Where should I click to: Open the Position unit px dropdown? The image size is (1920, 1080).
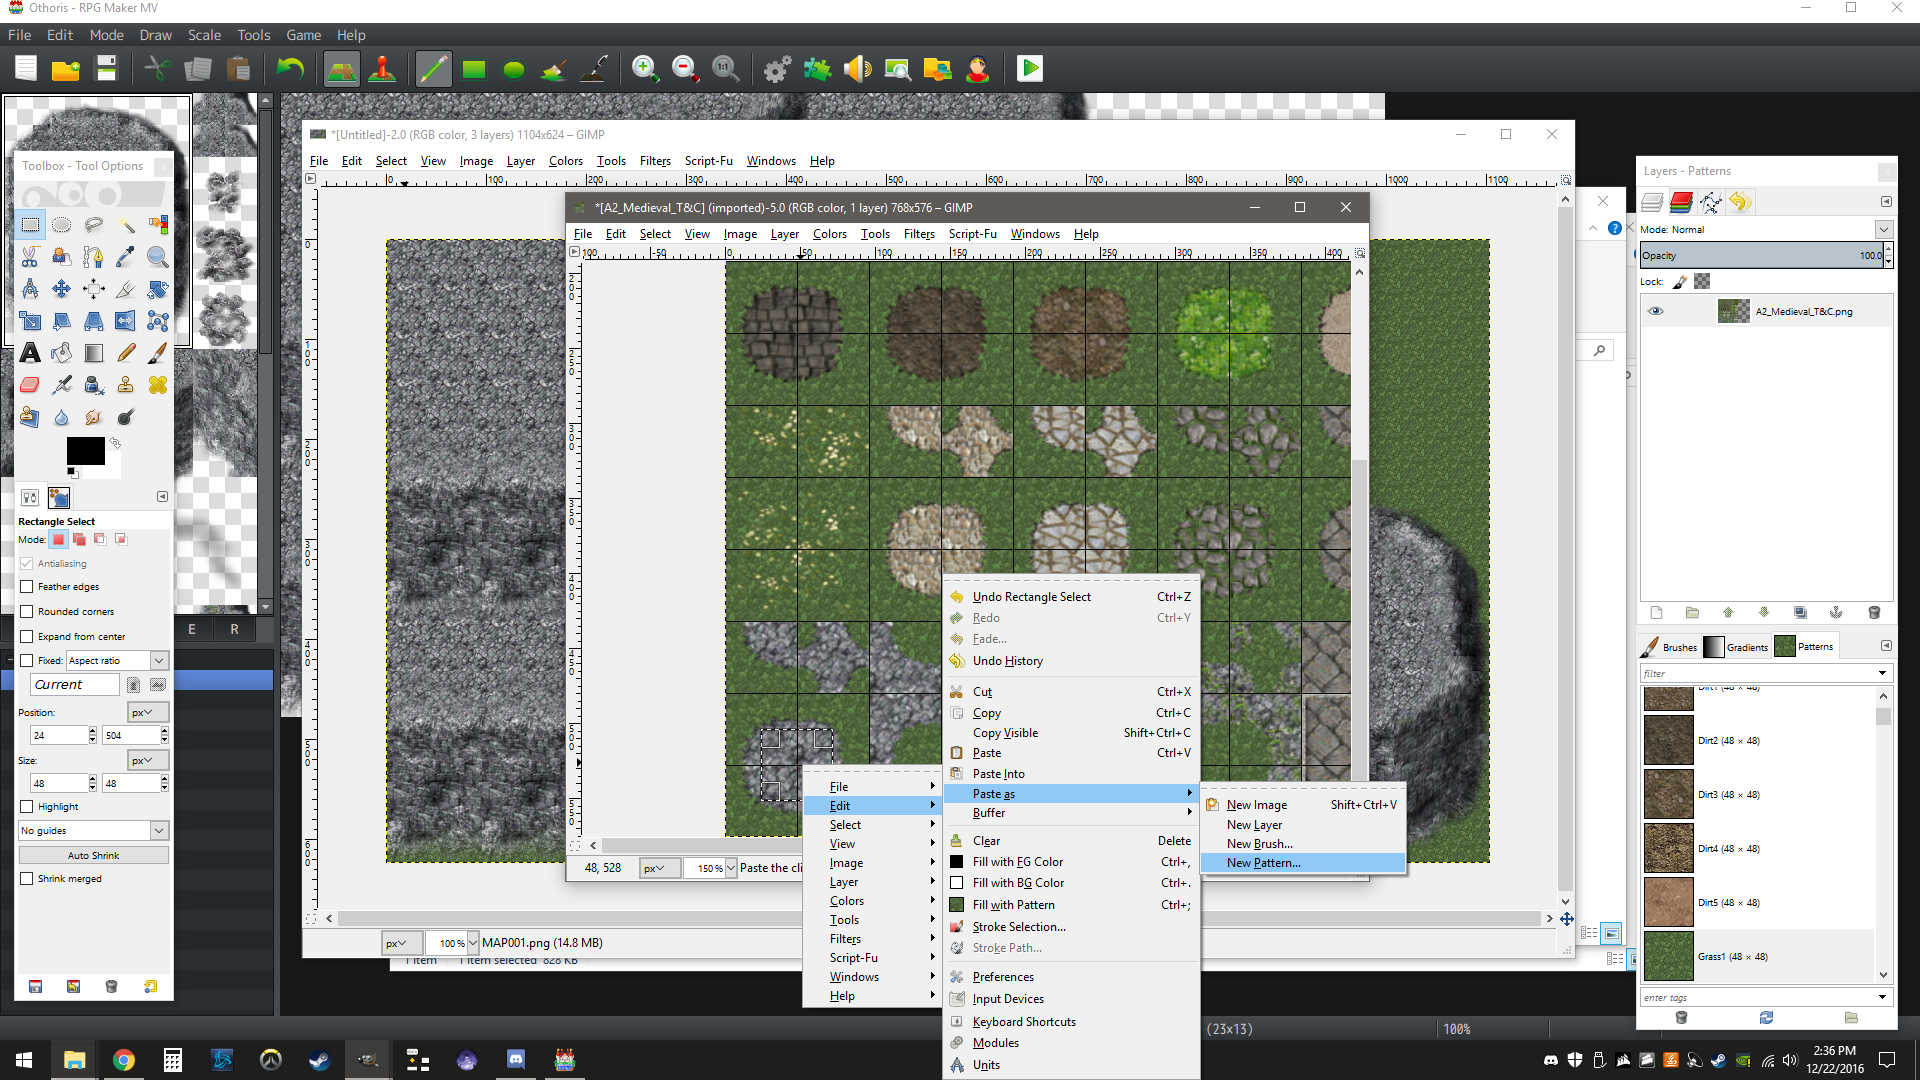(x=148, y=713)
